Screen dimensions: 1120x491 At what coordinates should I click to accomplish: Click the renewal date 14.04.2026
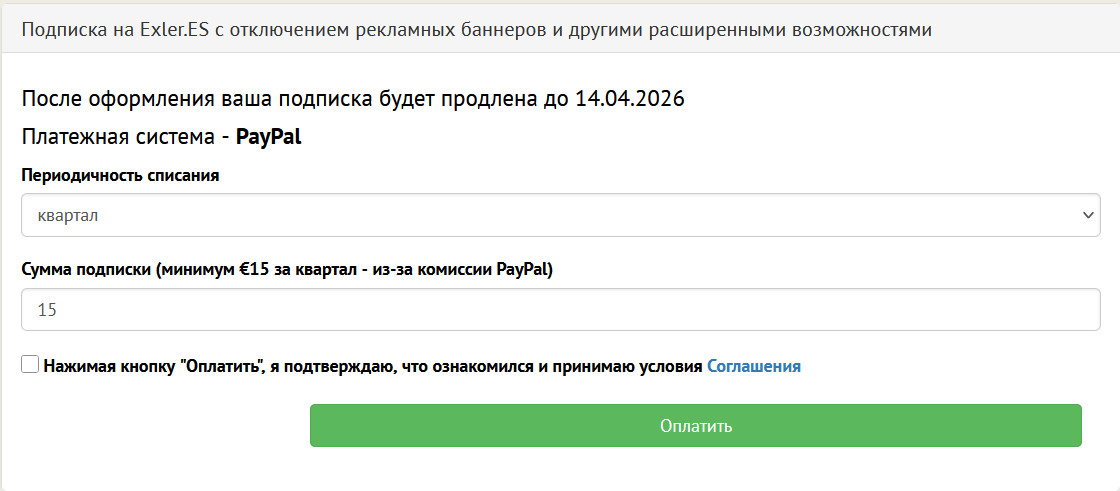(x=629, y=100)
